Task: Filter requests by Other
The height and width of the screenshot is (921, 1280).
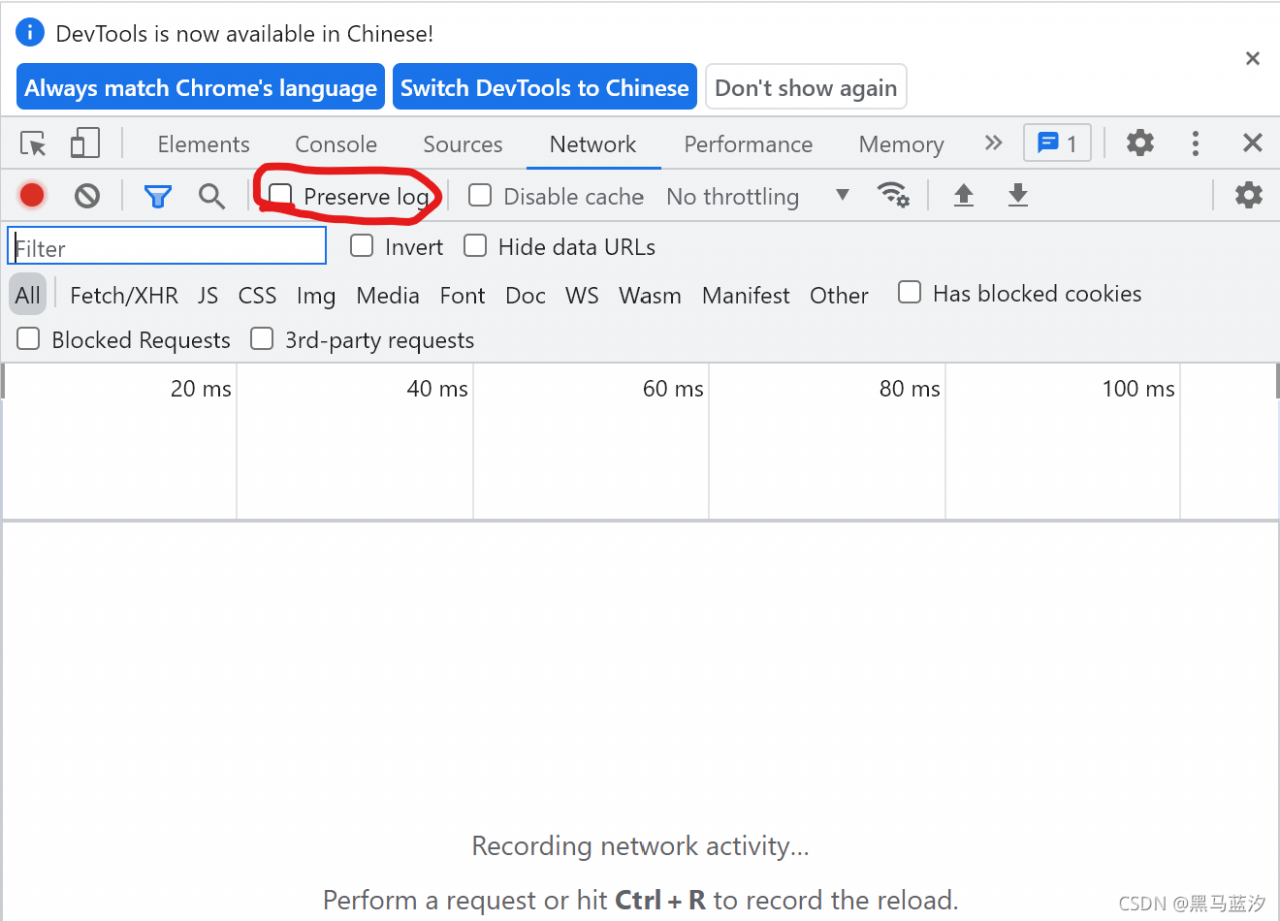Action: 839,295
